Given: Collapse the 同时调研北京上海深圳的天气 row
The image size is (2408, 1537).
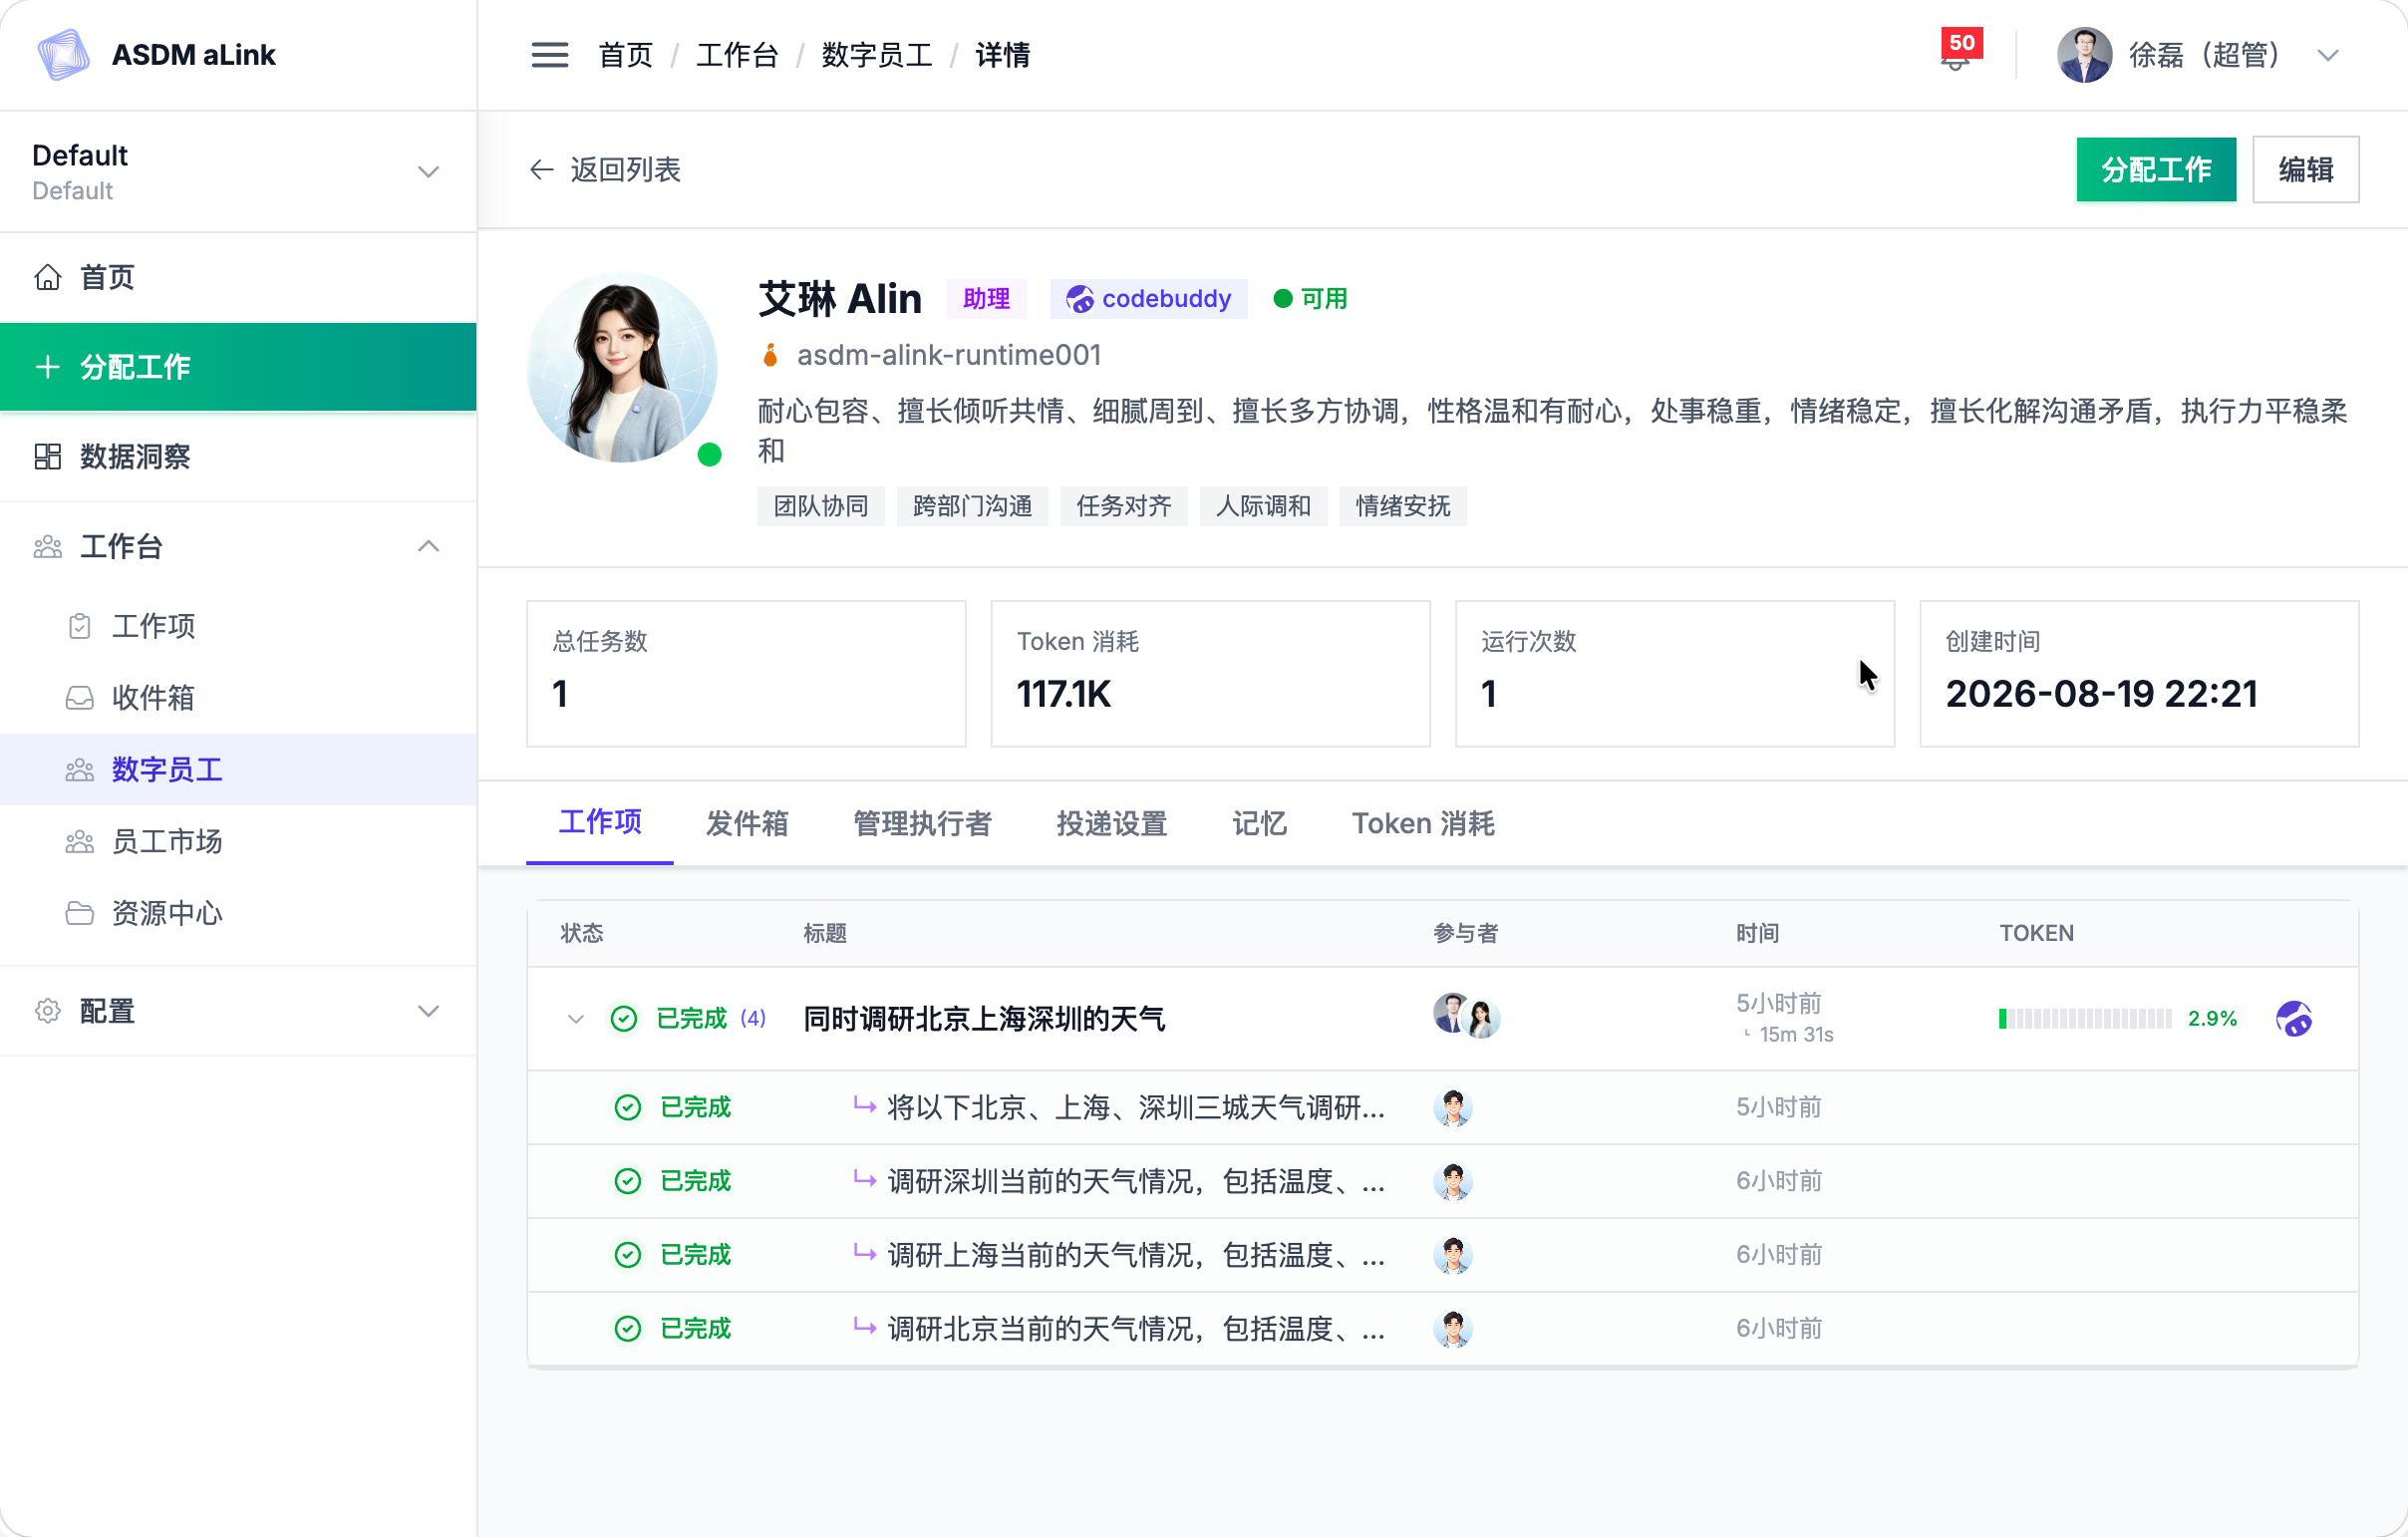Looking at the screenshot, I should click(575, 1019).
